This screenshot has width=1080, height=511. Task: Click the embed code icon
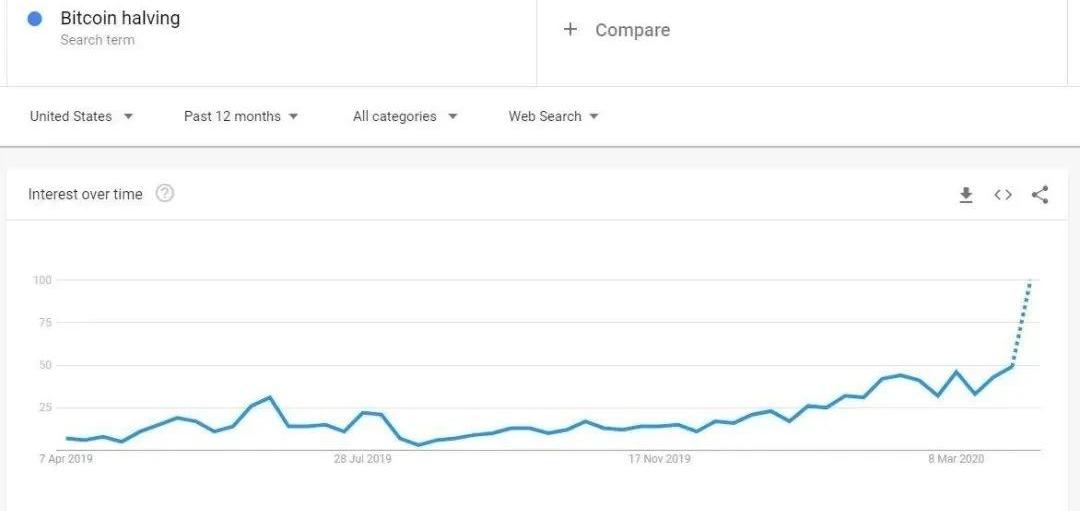(1003, 195)
